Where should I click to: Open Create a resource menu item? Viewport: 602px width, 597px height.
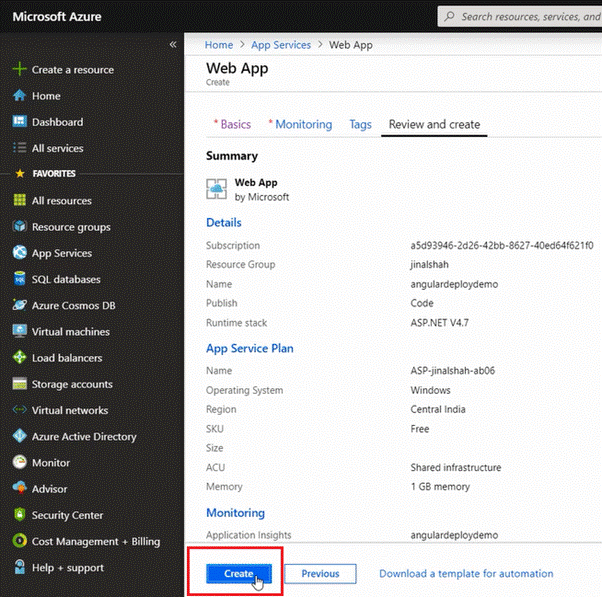click(73, 70)
